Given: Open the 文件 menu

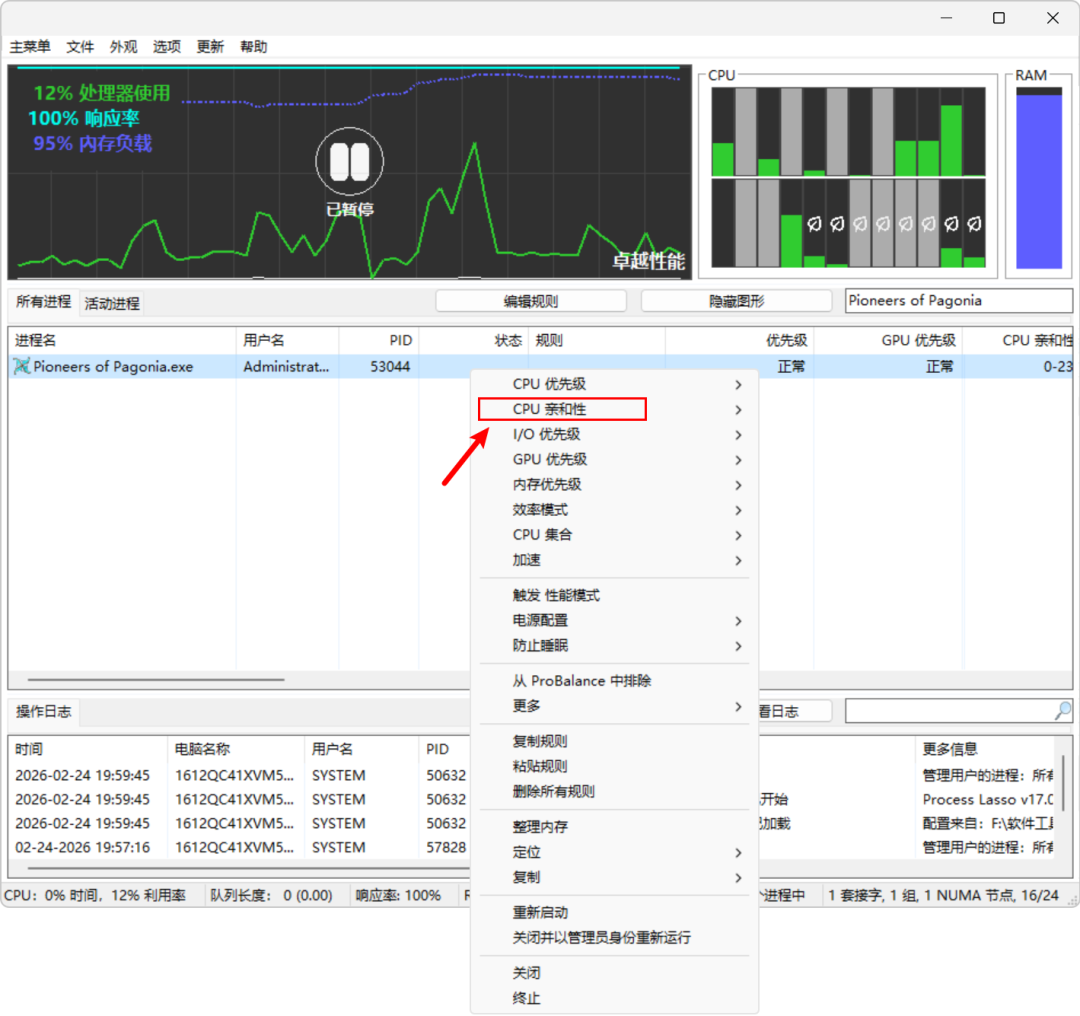Looking at the screenshot, I should pos(80,47).
